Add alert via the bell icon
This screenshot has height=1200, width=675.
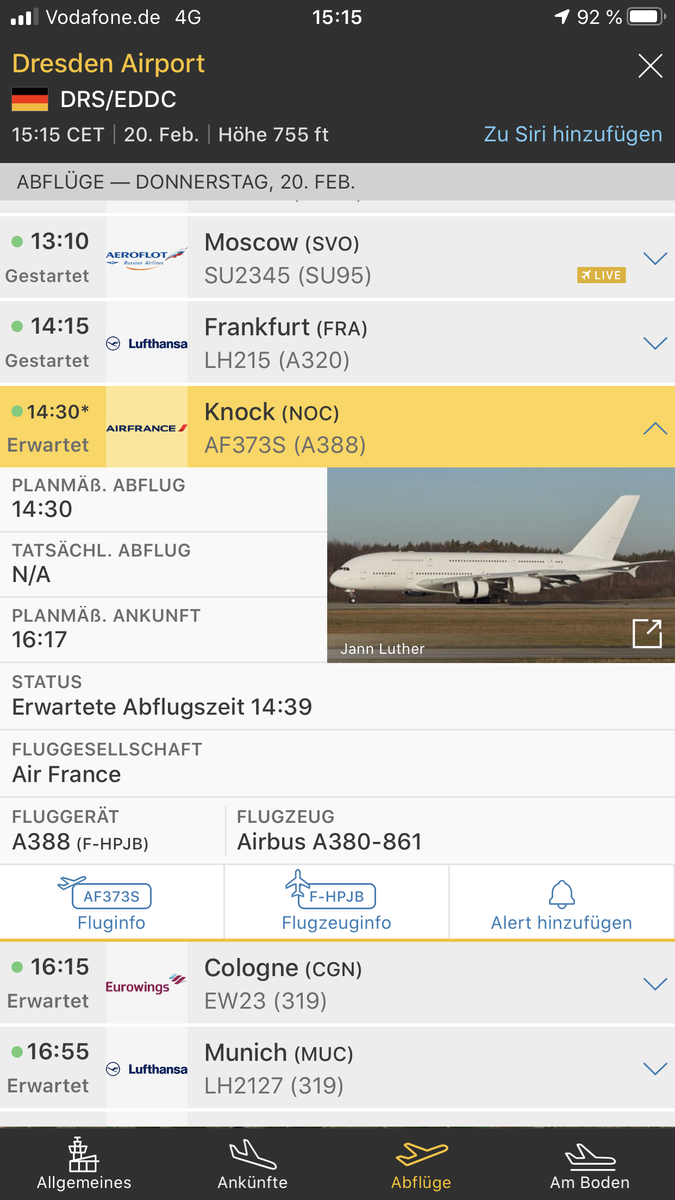[562, 902]
